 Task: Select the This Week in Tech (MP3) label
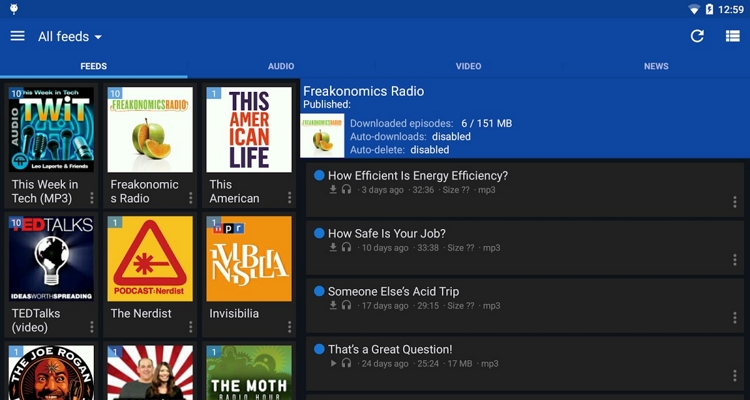[45, 191]
